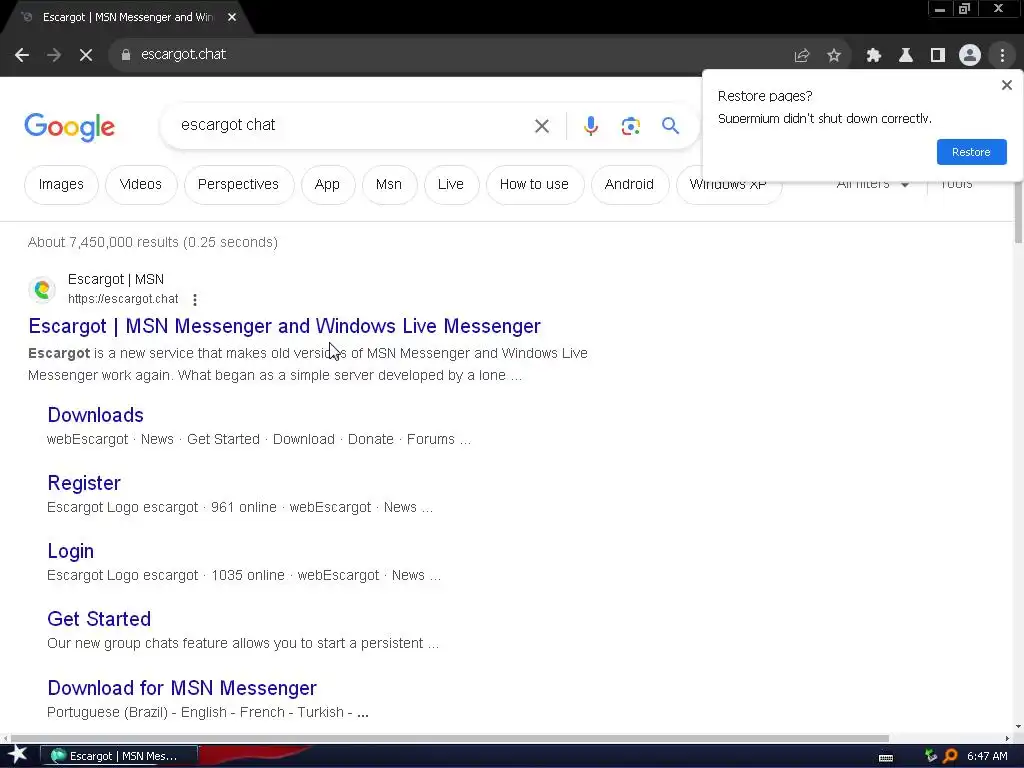Open the share this page icon
1024x768 pixels.
(802, 56)
